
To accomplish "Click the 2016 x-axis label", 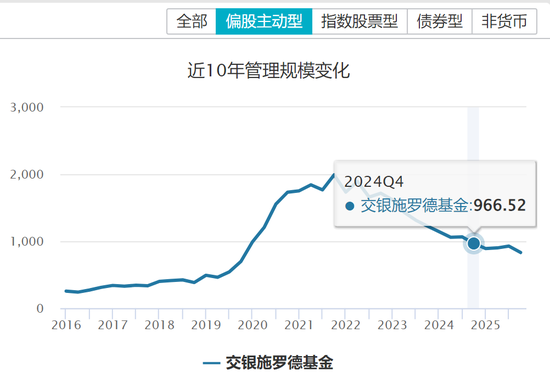I will pyautogui.click(x=66, y=325).
